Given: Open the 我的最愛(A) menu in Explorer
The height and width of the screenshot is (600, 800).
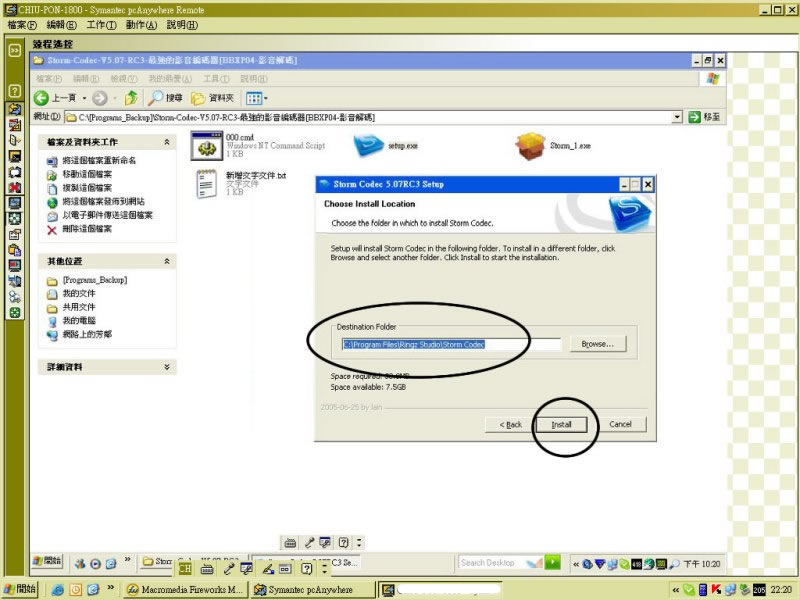Looking at the screenshot, I should tap(170, 79).
